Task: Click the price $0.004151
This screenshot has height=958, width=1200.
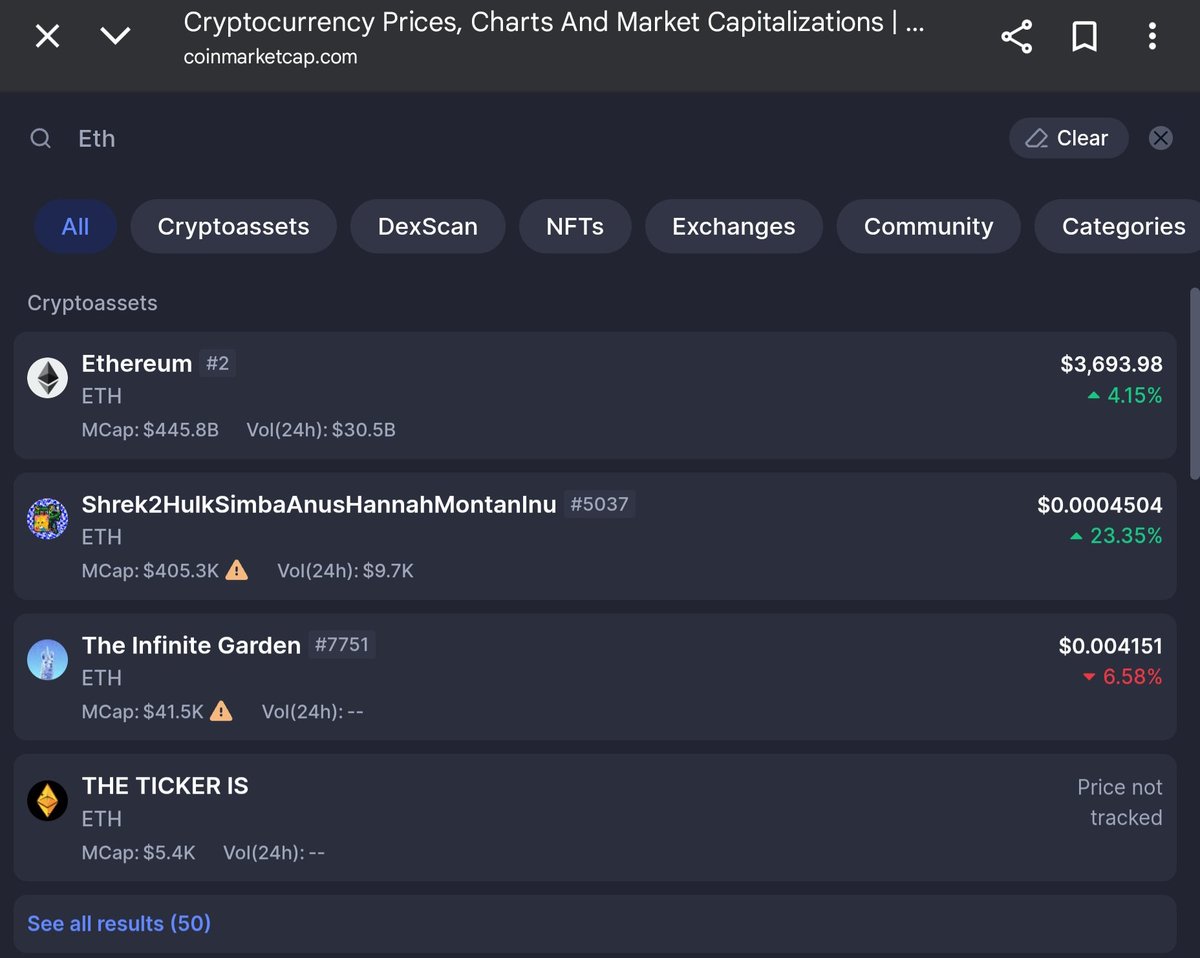Action: (x=1111, y=646)
